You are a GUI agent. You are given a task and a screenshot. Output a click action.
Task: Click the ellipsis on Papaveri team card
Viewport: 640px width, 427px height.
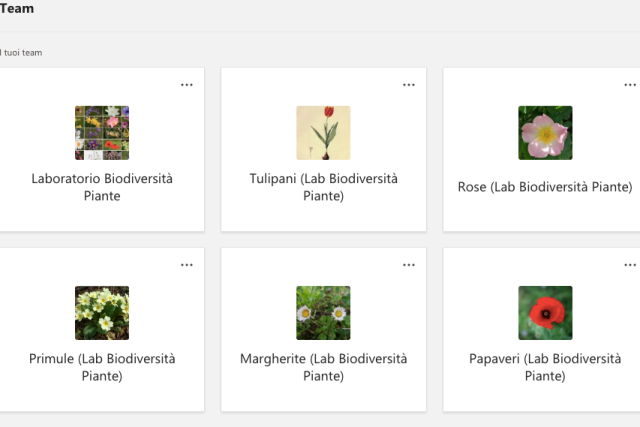coord(630,265)
